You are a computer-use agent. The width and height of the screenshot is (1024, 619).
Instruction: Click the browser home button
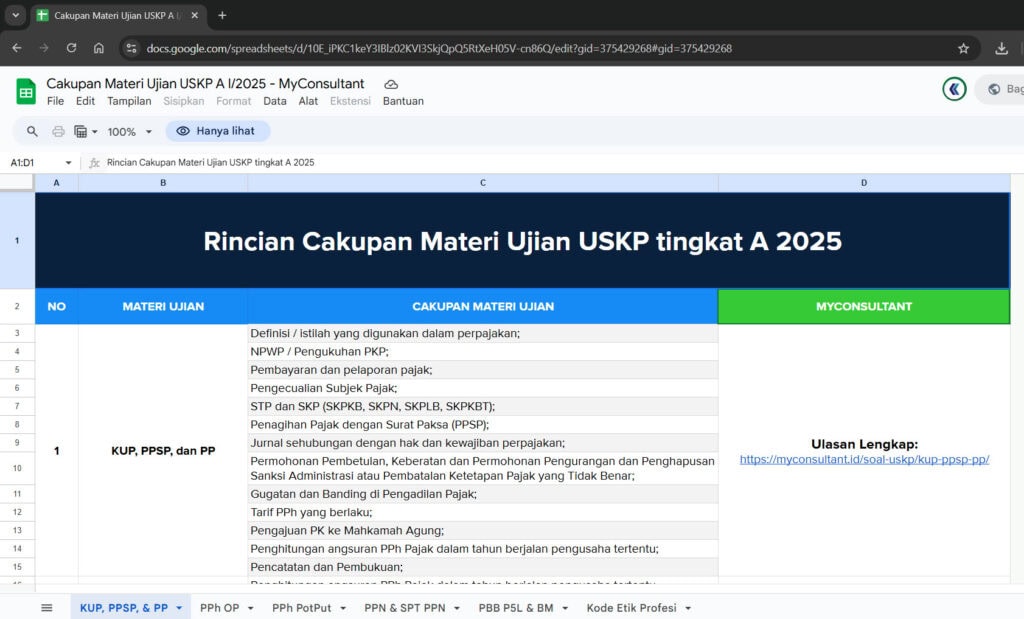pyautogui.click(x=99, y=48)
